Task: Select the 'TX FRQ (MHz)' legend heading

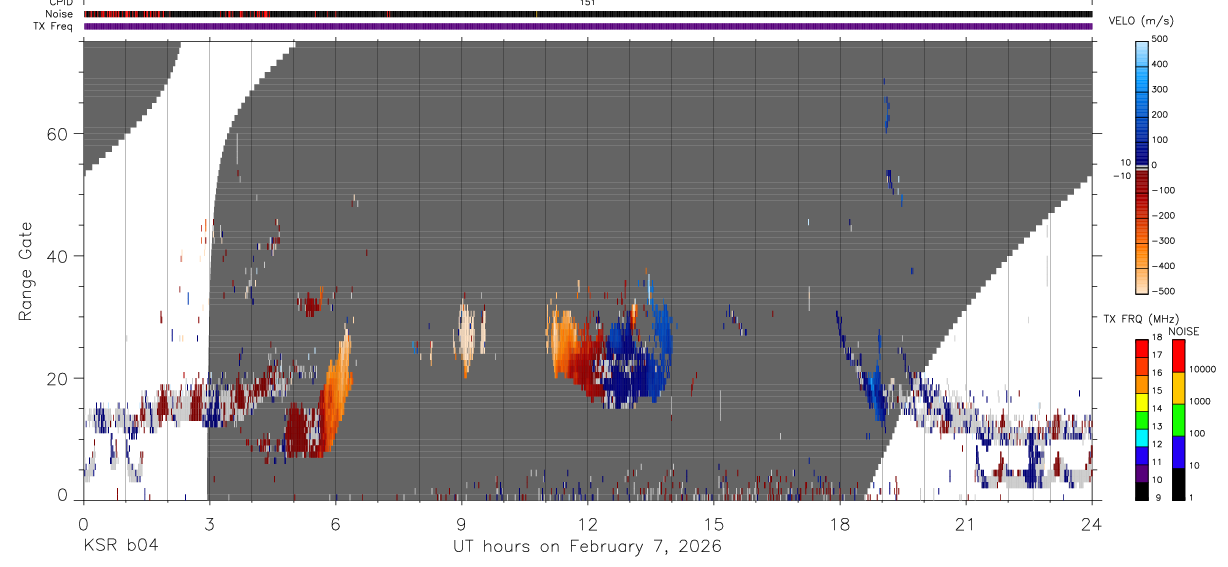Action: pyautogui.click(x=1142, y=319)
